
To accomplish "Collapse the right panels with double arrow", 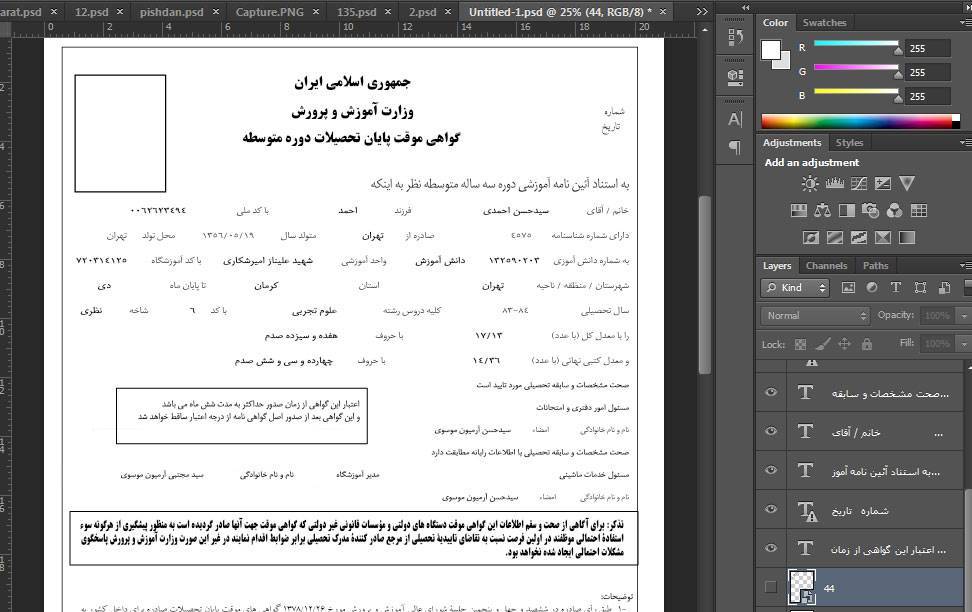I will tap(745, 7).
